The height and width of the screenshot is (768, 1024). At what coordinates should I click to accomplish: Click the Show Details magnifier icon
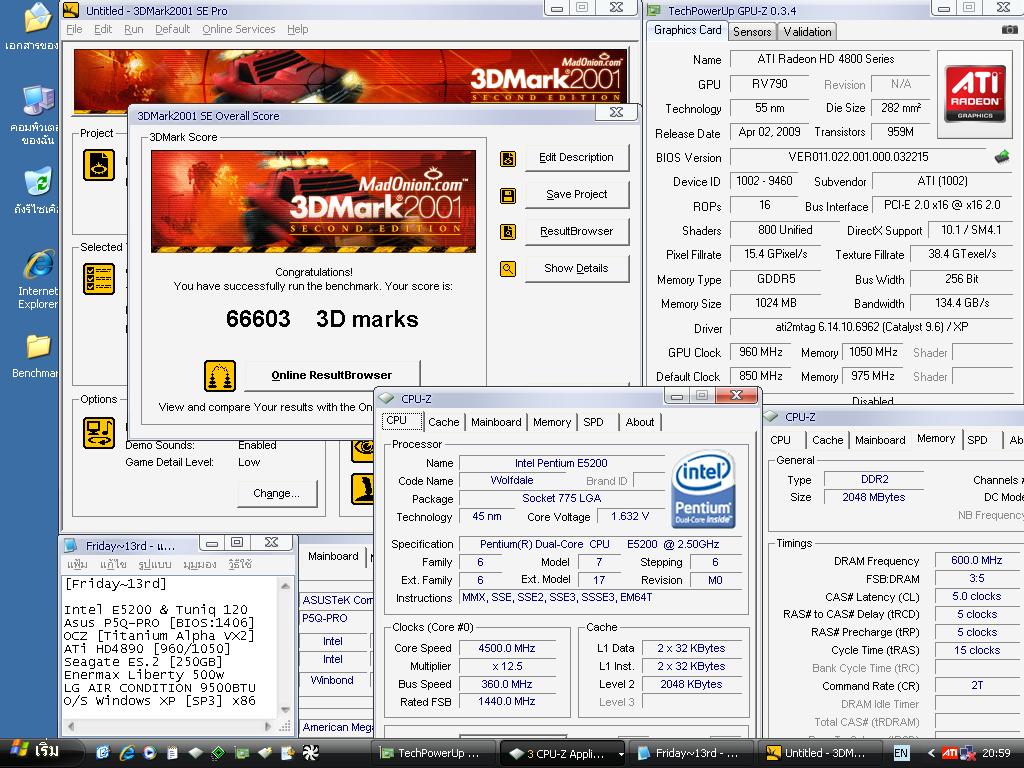(508, 268)
